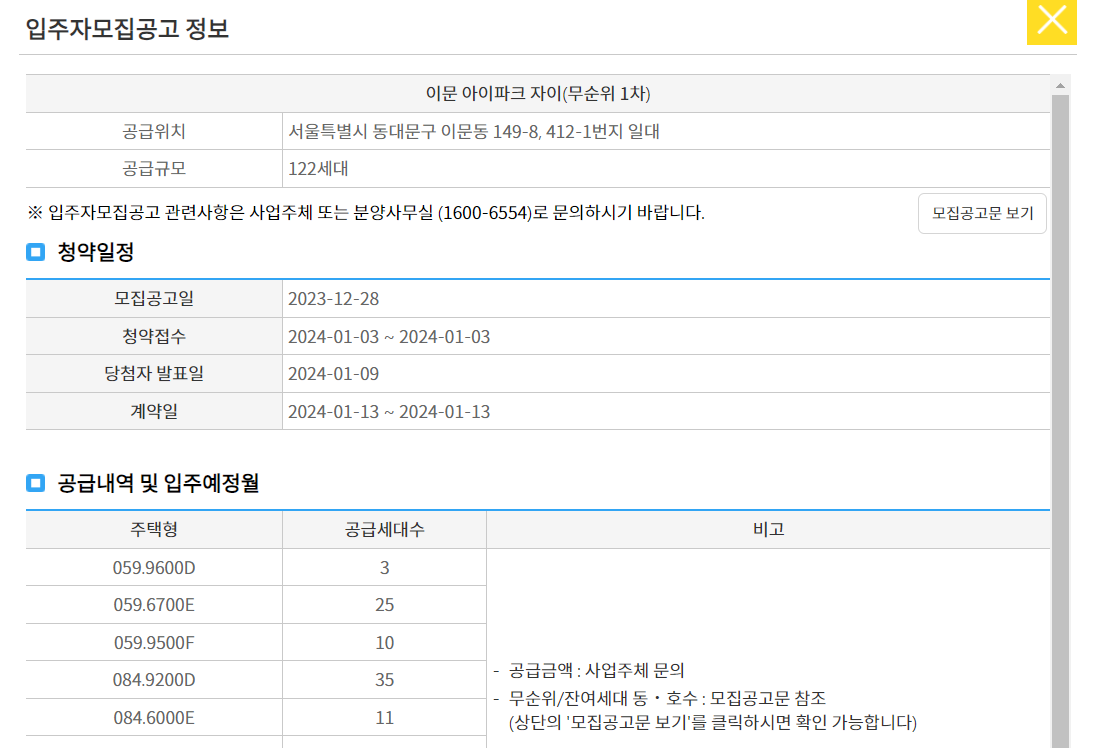Select housing type 084.9200D
The image size is (1099, 748).
click(154, 680)
